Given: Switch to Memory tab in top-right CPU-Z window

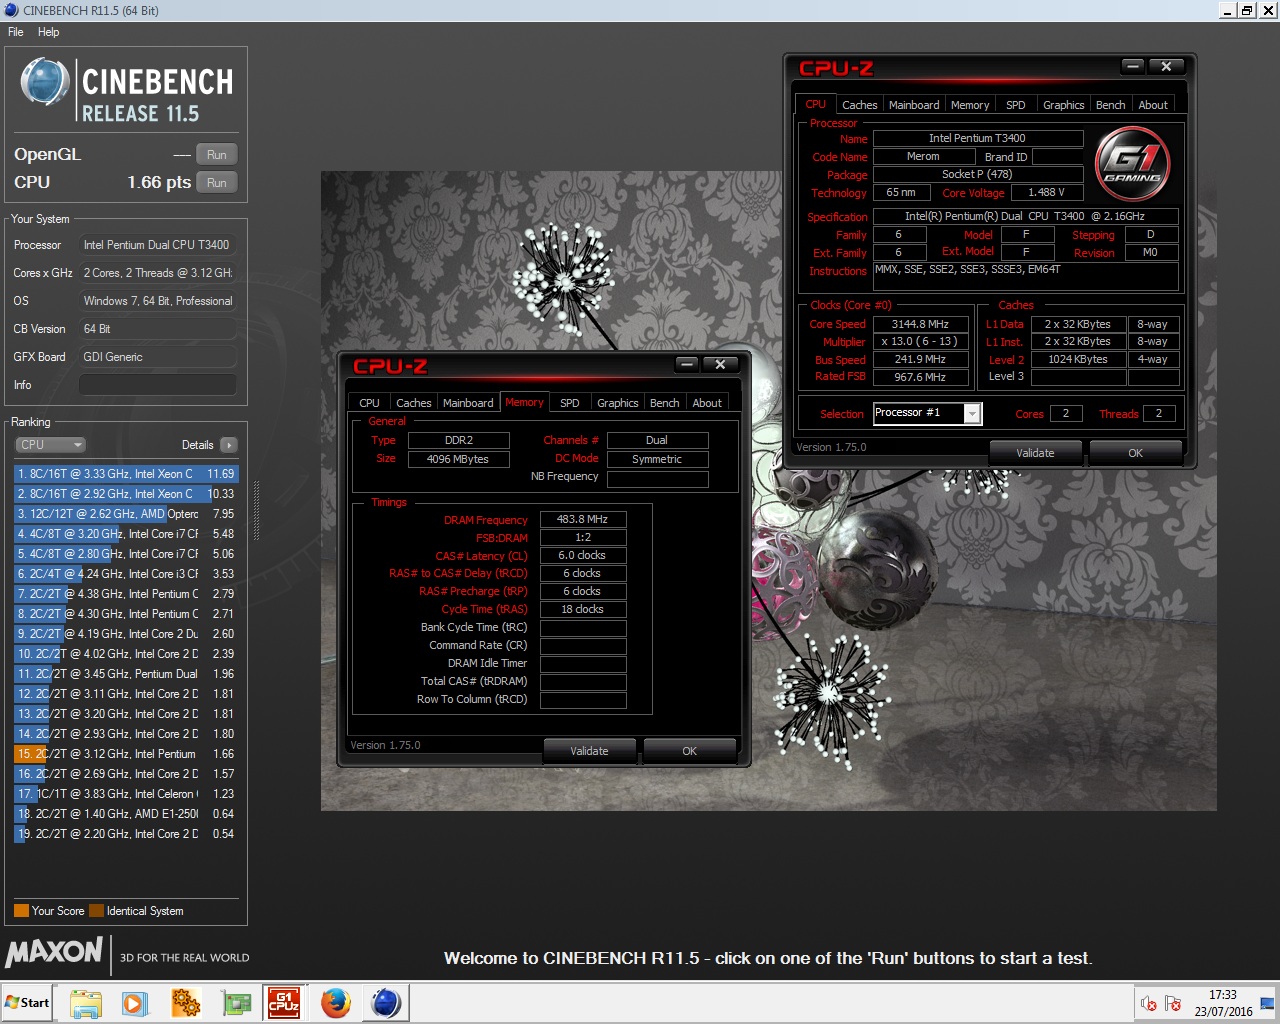Looking at the screenshot, I should (x=970, y=105).
